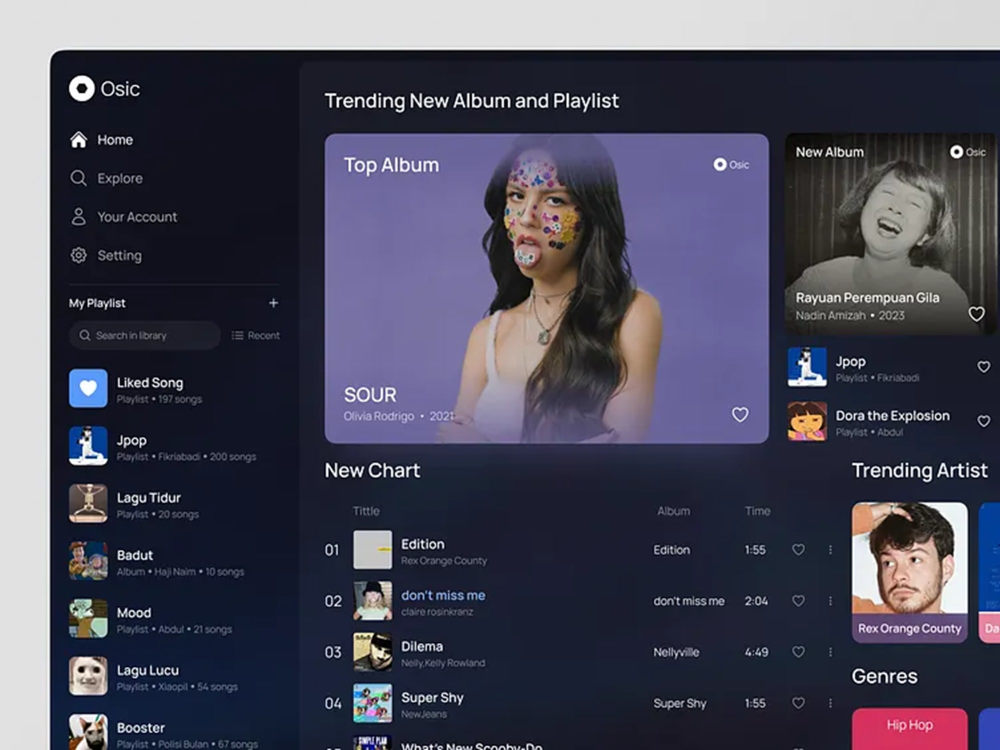This screenshot has width=1000, height=750.
Task: Open more options for don't miss me
Action: pyautogui.click(x=830, y=601)
